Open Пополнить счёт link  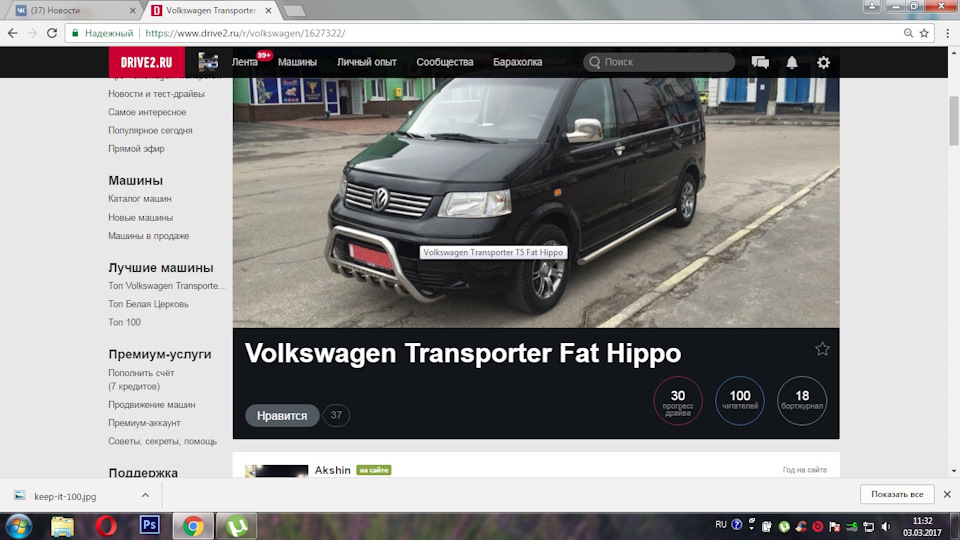141,373
